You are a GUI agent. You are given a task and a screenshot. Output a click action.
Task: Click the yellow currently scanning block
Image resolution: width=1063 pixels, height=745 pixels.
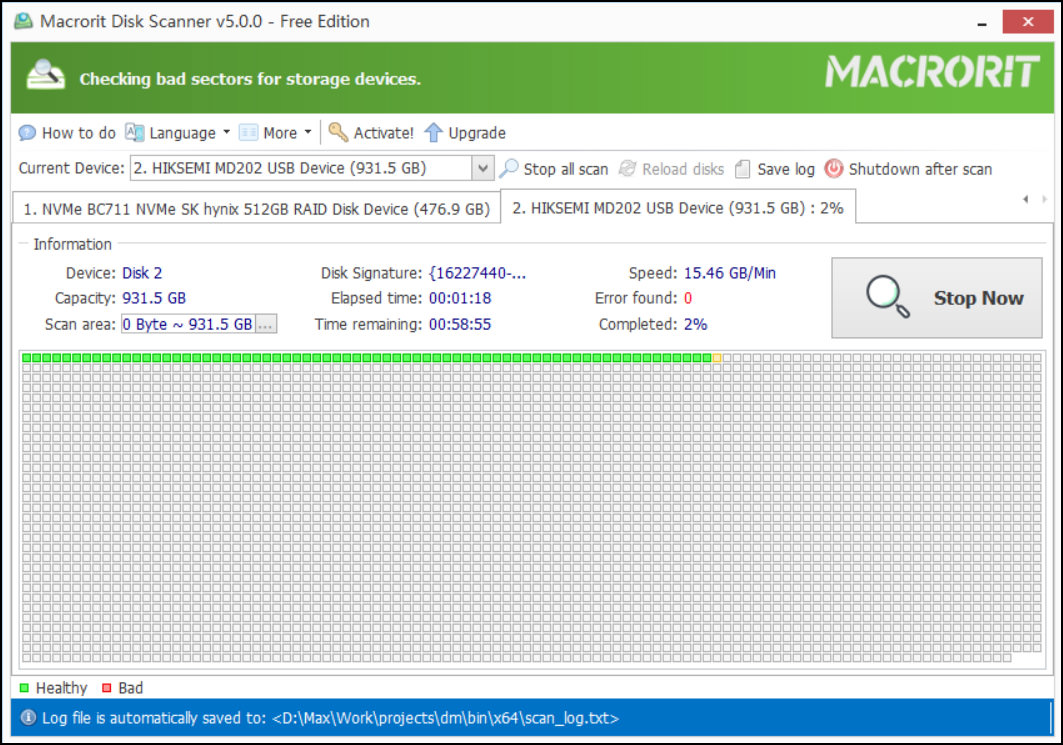click(x=717, y=358)
